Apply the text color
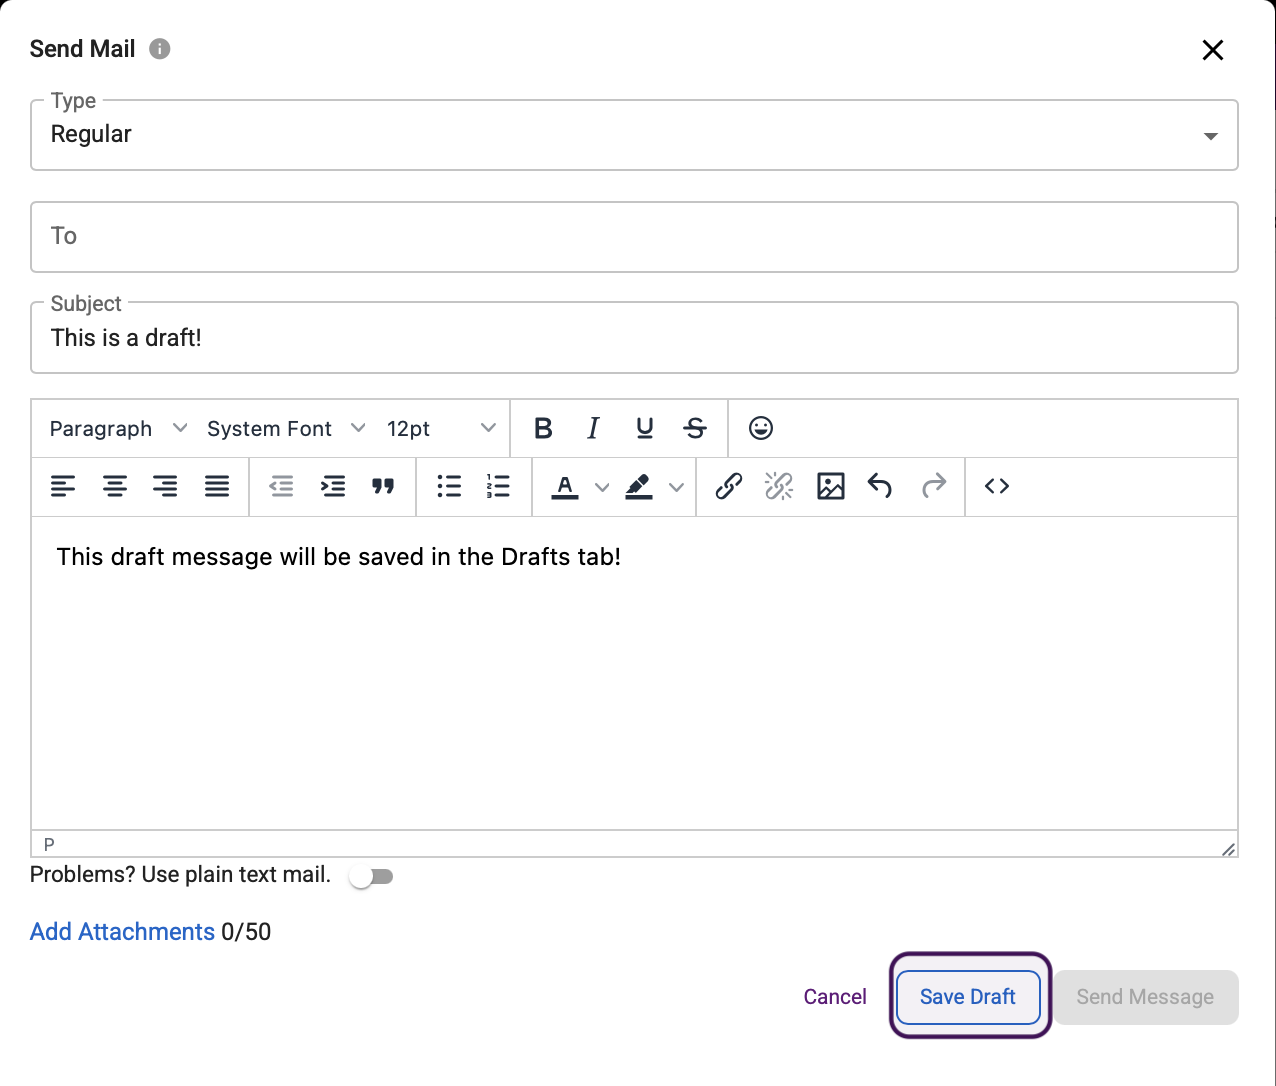The image size is (1276, 1086). 565,487
